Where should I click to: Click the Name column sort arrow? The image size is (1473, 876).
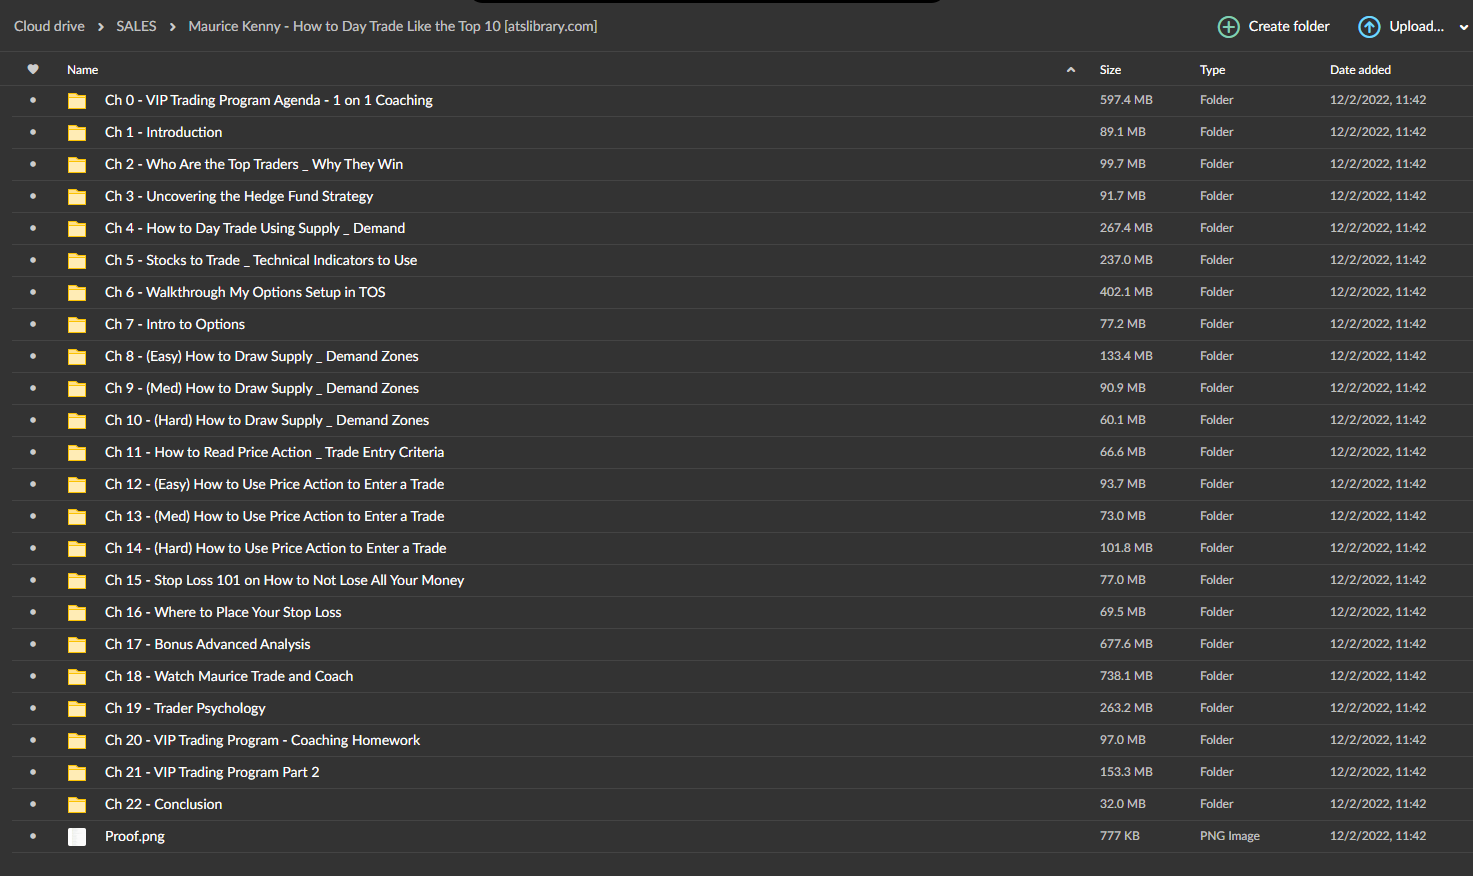click(1071, 70)
